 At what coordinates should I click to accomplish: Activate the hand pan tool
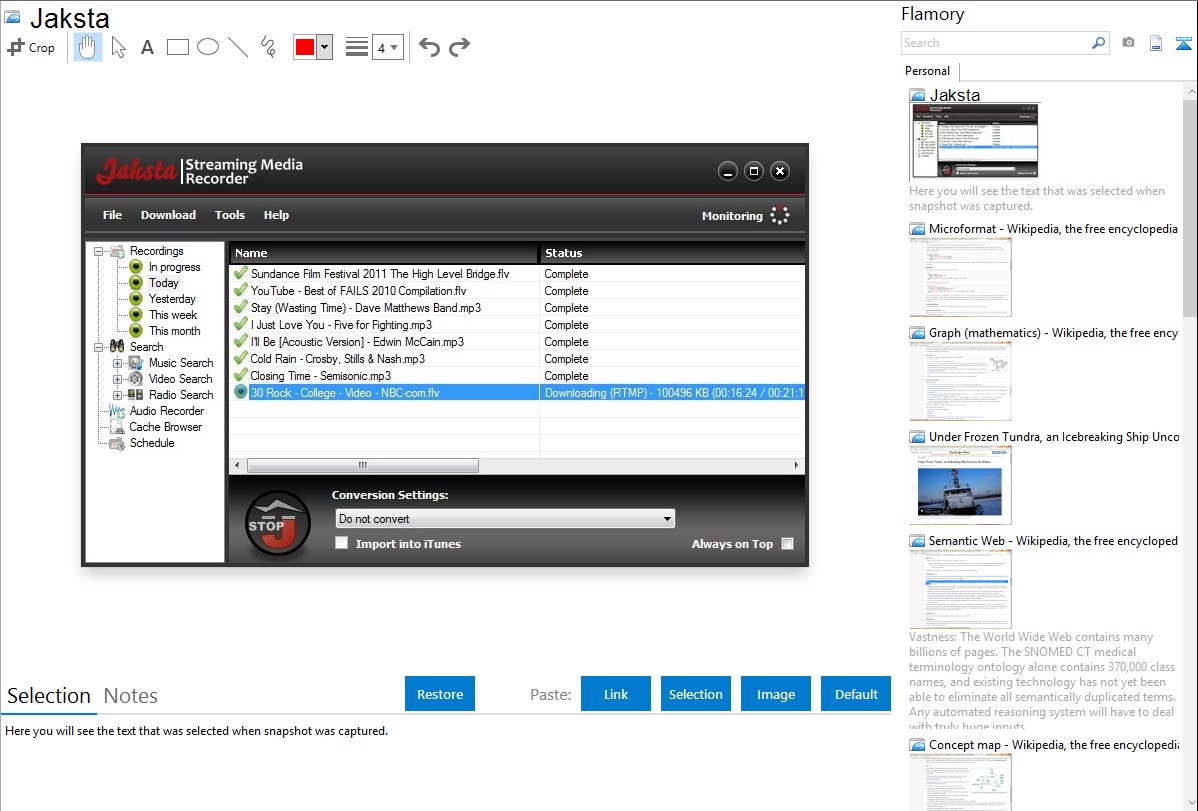click(x=88, y=47)
